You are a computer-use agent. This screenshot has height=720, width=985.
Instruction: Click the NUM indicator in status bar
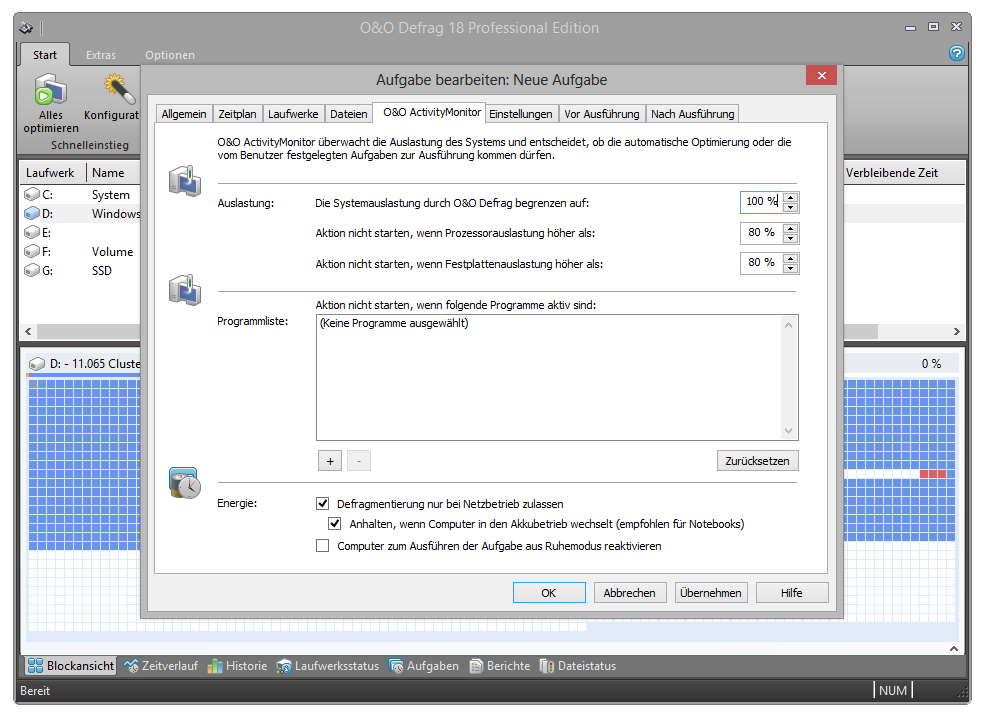[x=893, y=690]
